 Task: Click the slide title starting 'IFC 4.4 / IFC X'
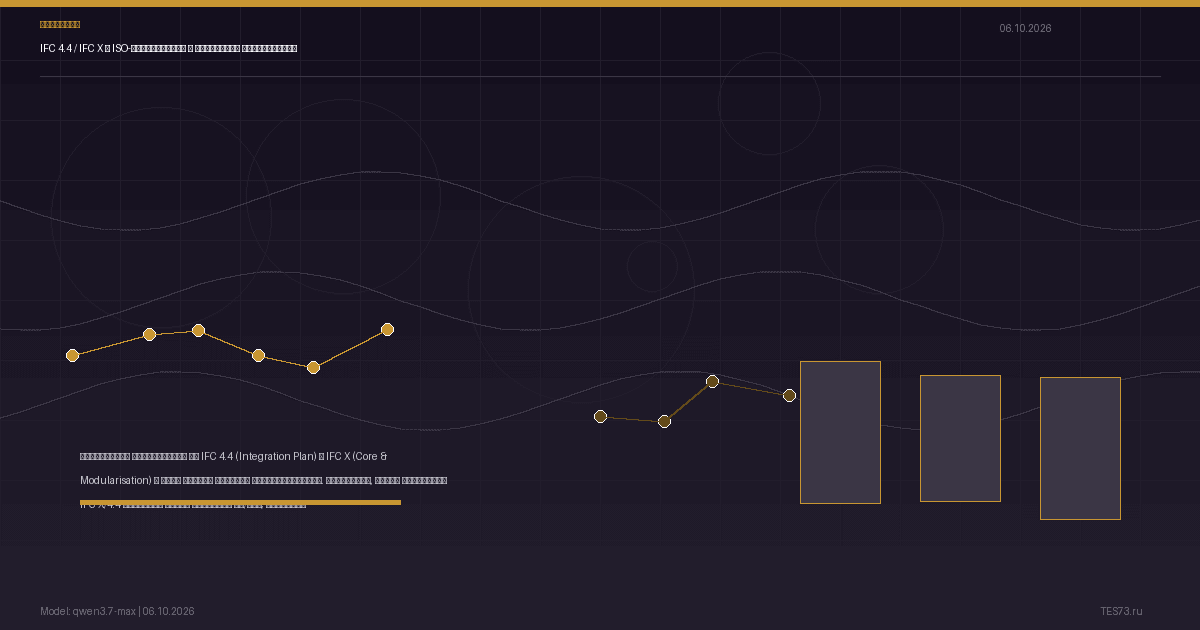(168, 48)
